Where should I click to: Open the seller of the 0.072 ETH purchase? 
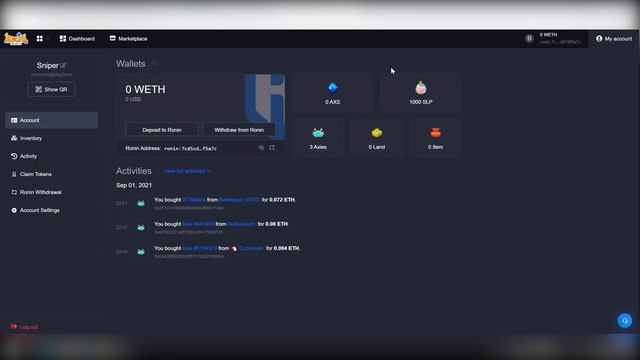tap(239, 200)
